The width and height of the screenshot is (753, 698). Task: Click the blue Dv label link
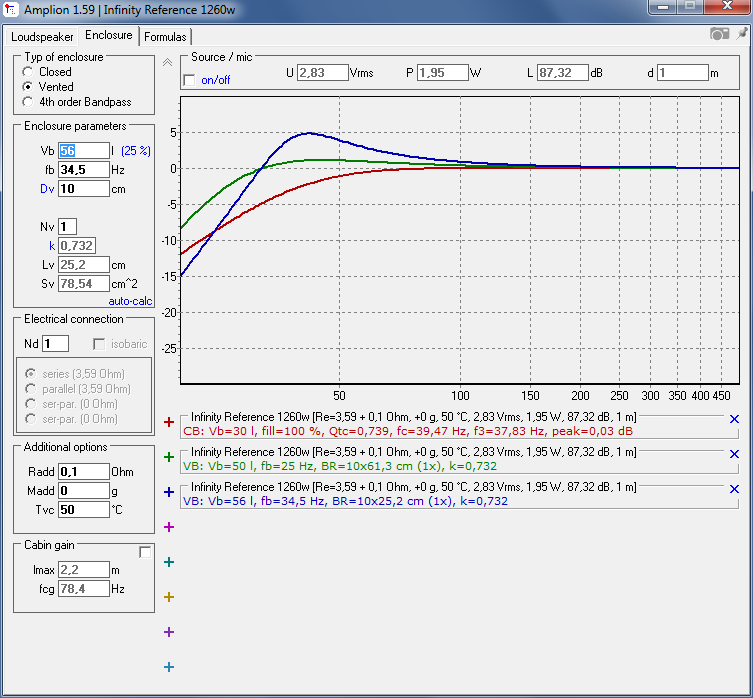pos(47,189)
